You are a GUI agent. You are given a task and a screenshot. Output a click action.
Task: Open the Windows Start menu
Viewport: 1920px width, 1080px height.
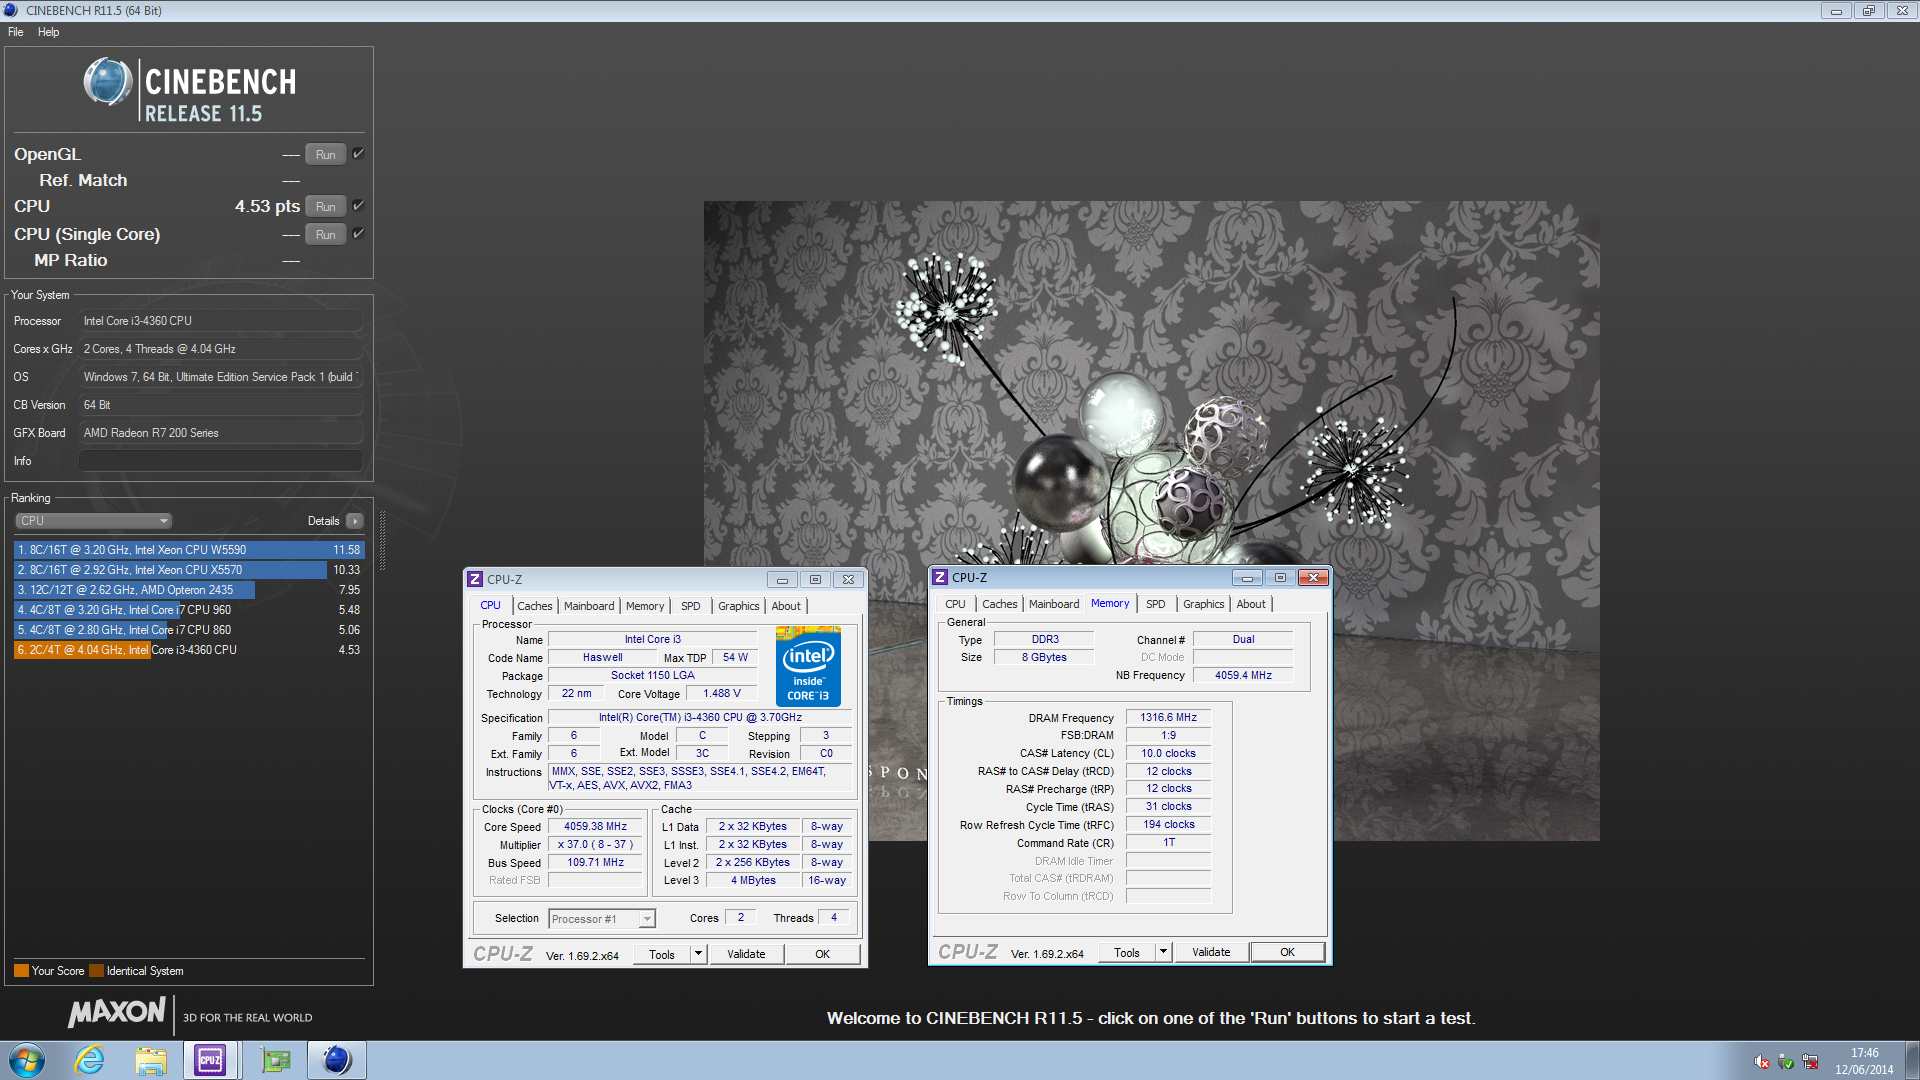26,1061
